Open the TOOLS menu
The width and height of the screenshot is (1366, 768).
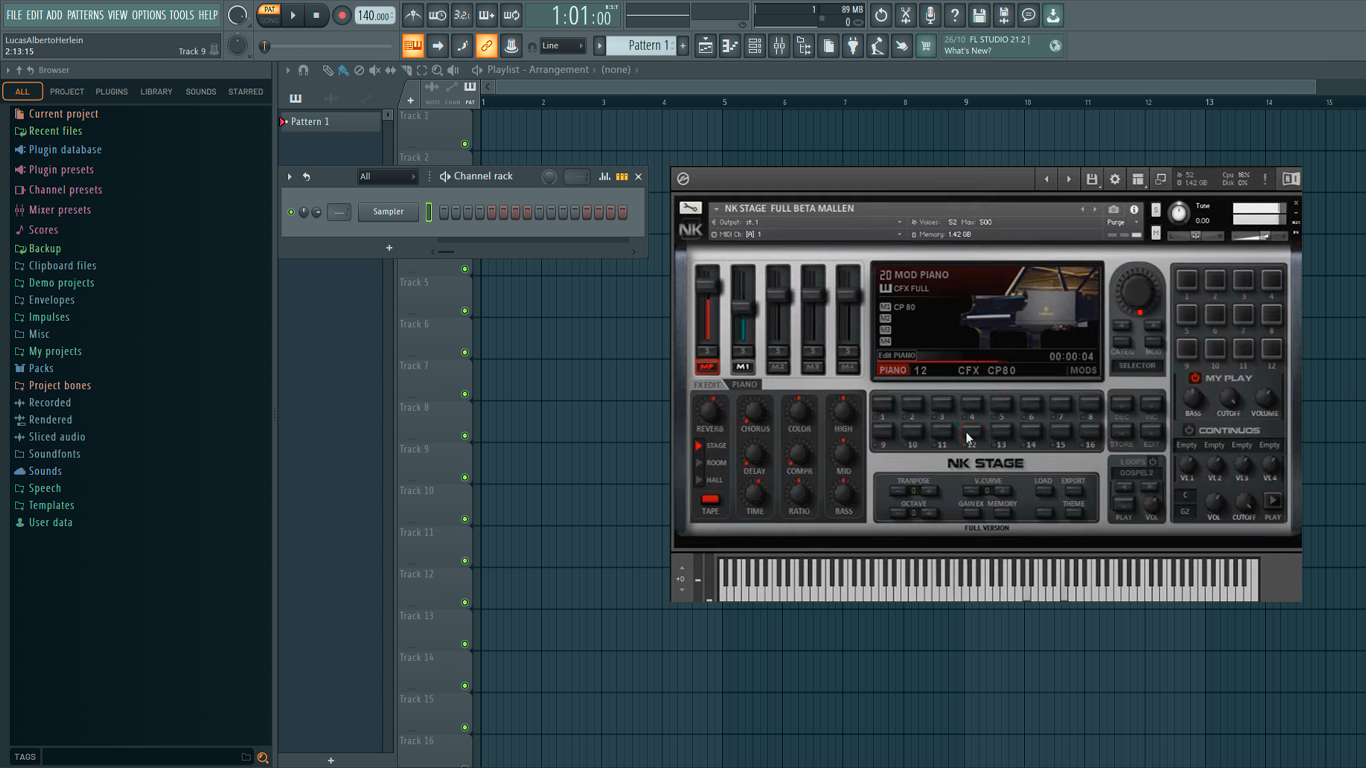[x=182, y=15]
